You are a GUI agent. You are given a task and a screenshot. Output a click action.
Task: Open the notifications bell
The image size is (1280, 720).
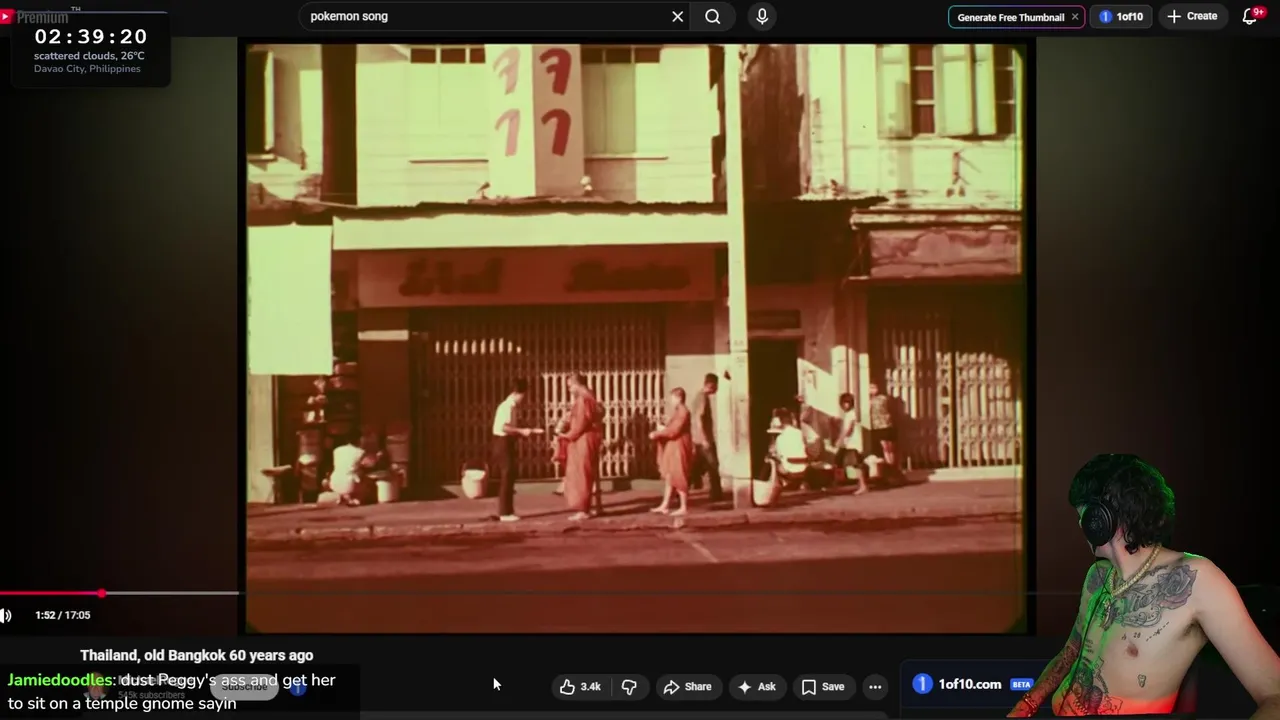[1250, 16]
